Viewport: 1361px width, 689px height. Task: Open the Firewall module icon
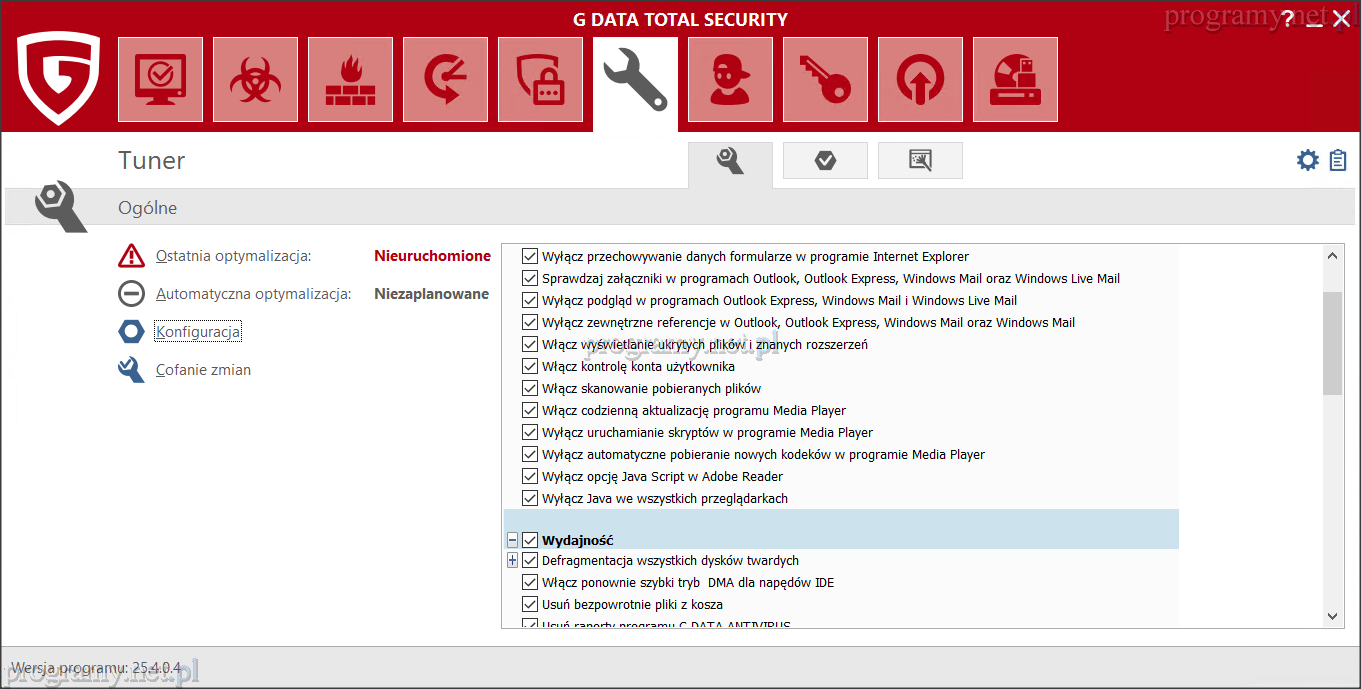(x=350, y=80)
